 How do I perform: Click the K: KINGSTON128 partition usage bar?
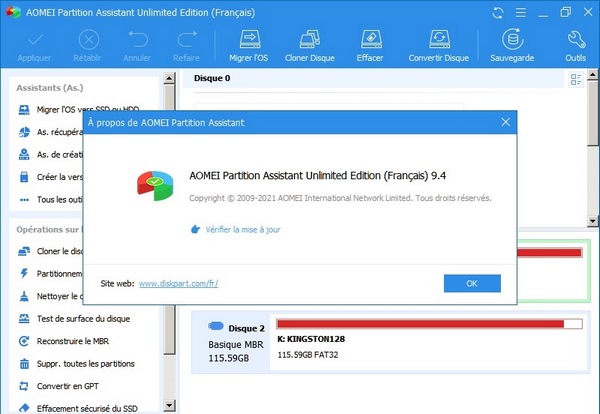(429, 324)
